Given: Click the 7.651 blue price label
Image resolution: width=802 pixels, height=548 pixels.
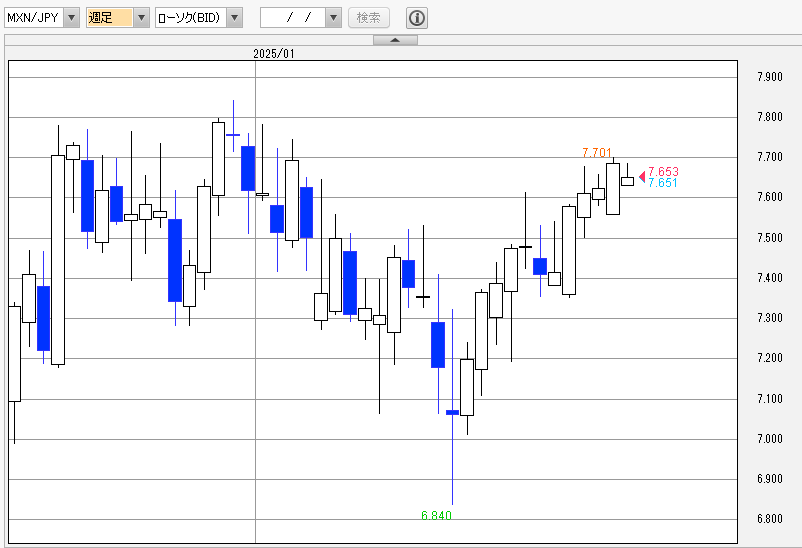Looking at the screenshot, I should coord(663,183).
